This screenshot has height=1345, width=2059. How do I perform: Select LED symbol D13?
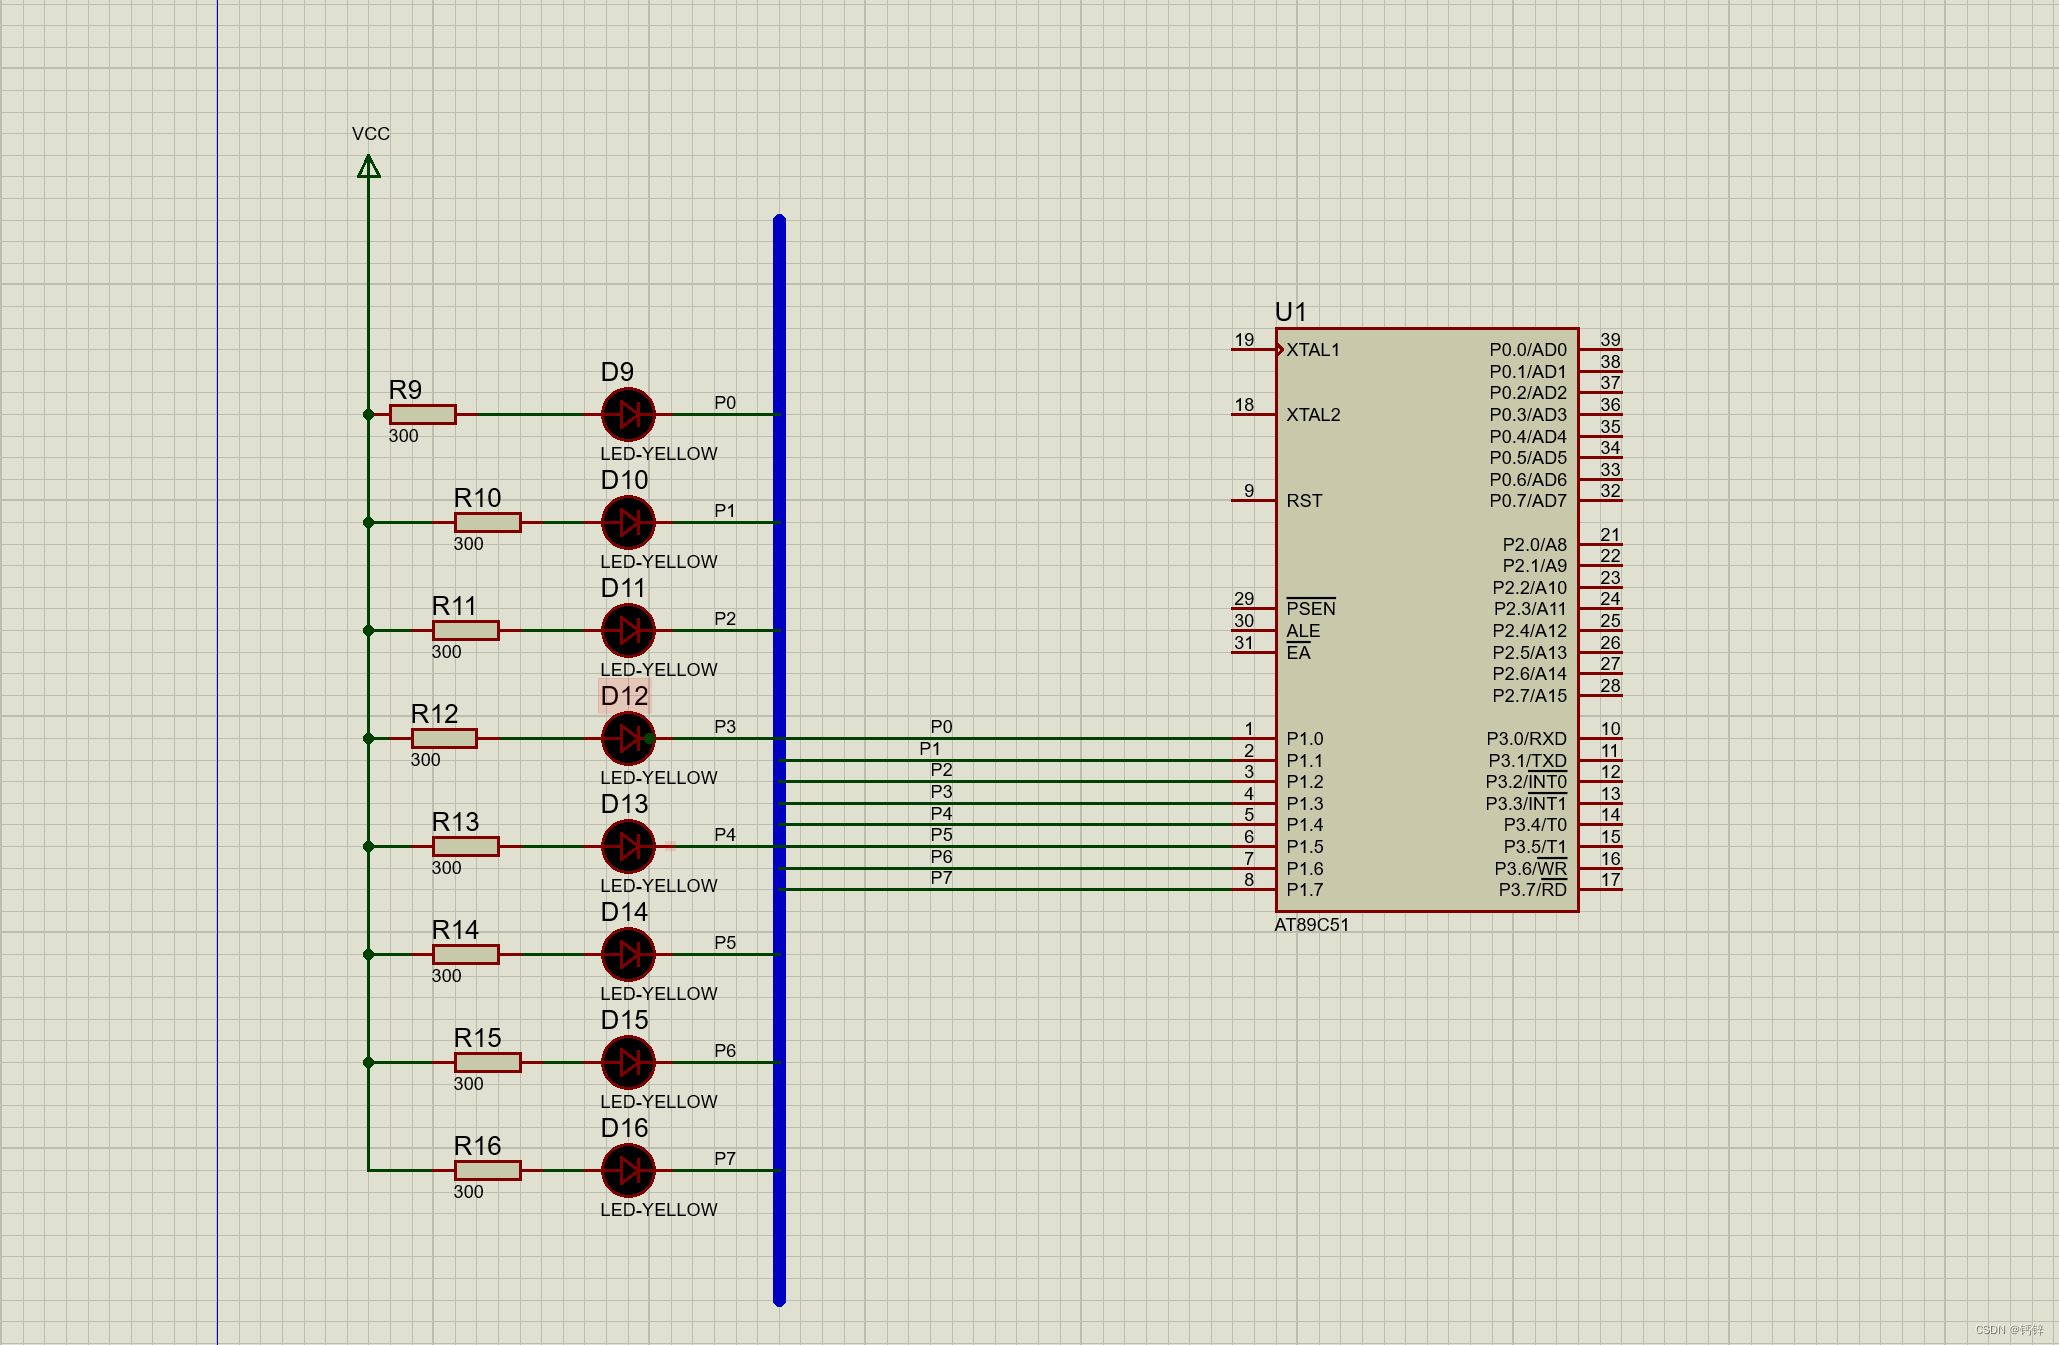[x=628, y=846]
